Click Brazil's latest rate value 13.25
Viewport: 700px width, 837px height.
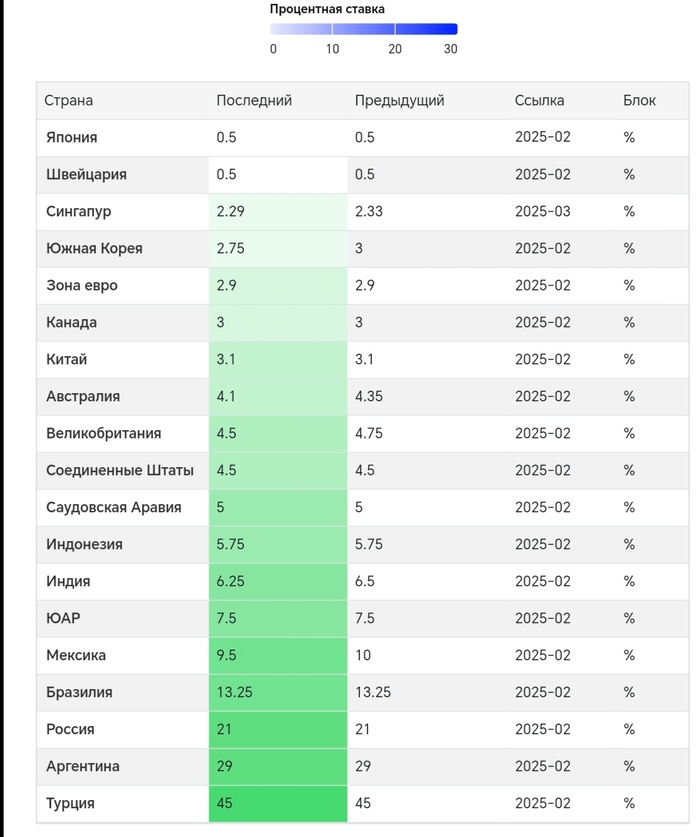click(234, 692)
